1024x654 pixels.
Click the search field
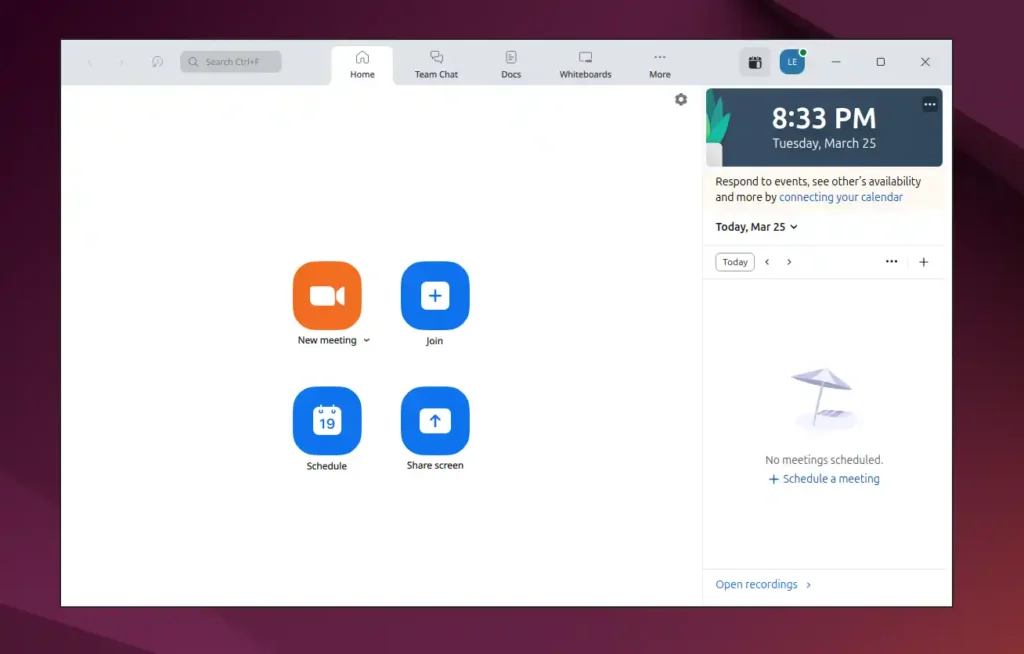pyautogui.click(x=230, y=61)
